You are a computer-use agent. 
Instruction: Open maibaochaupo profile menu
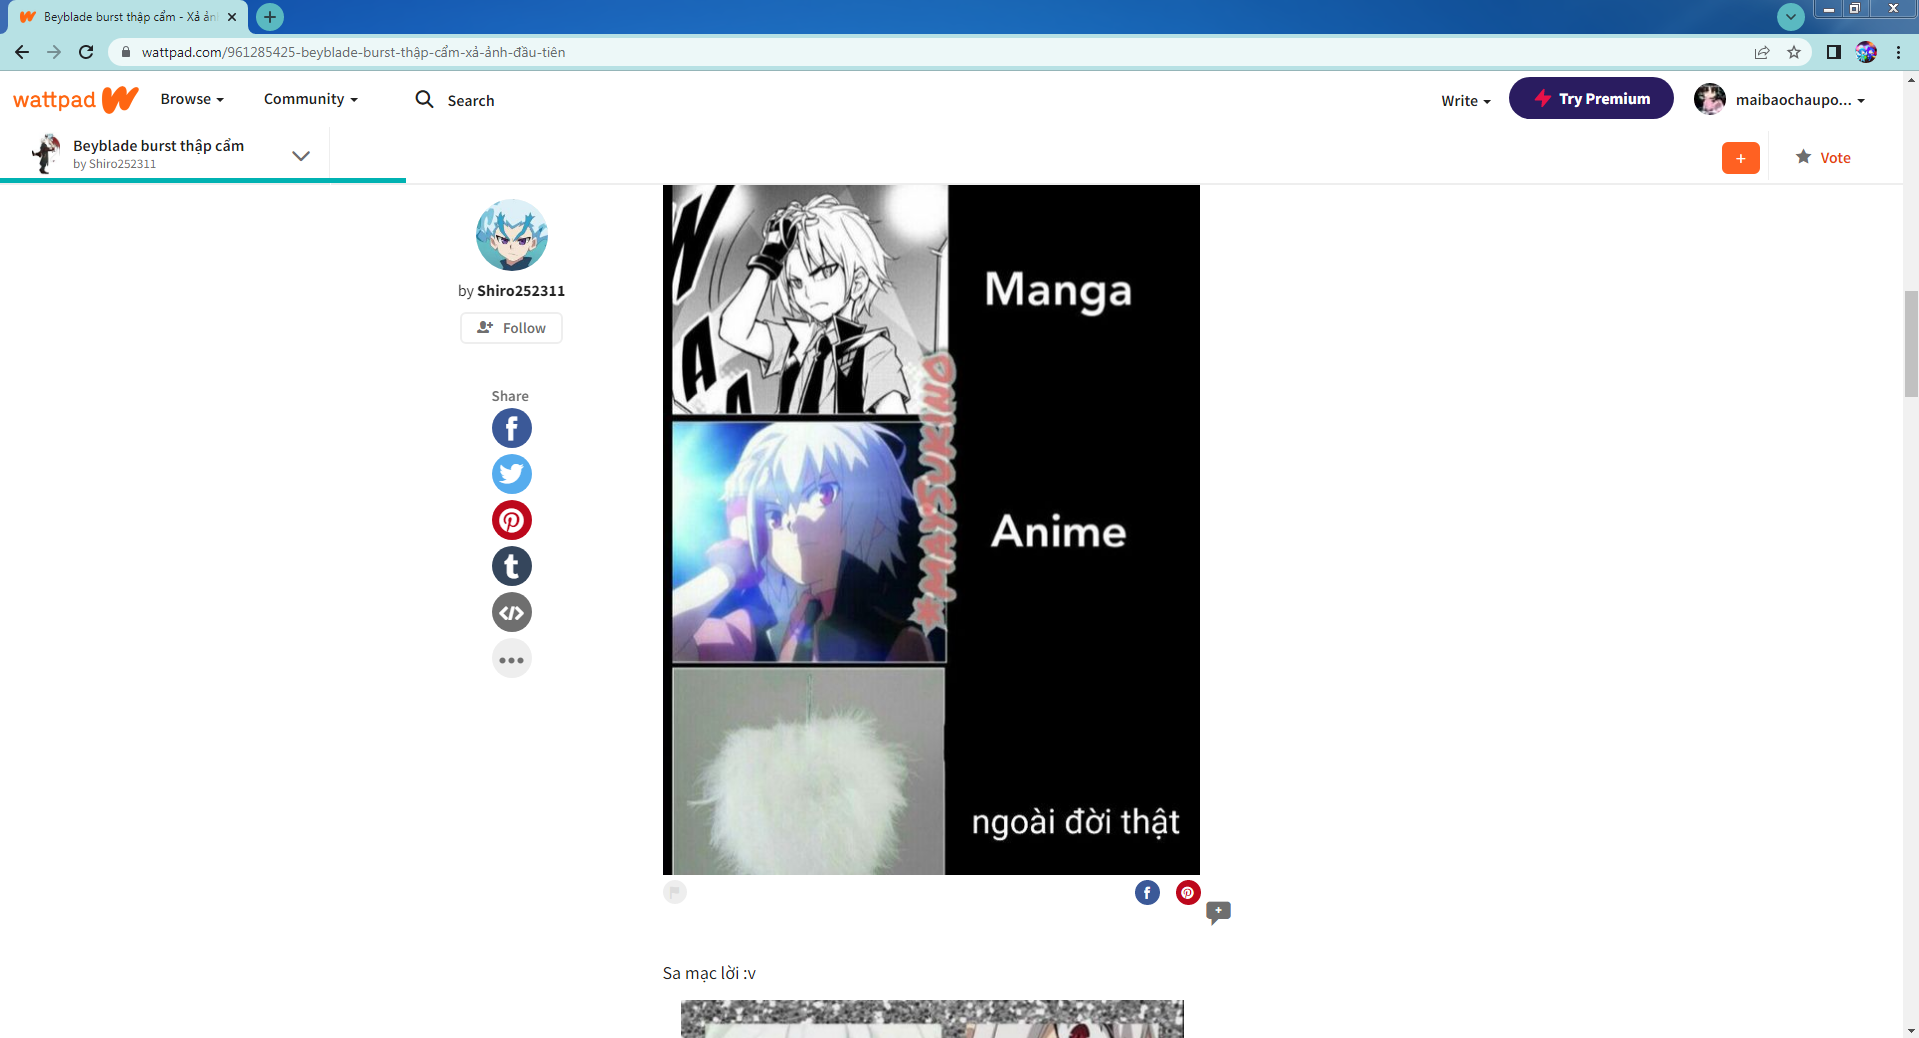[x=1781, y=100]
